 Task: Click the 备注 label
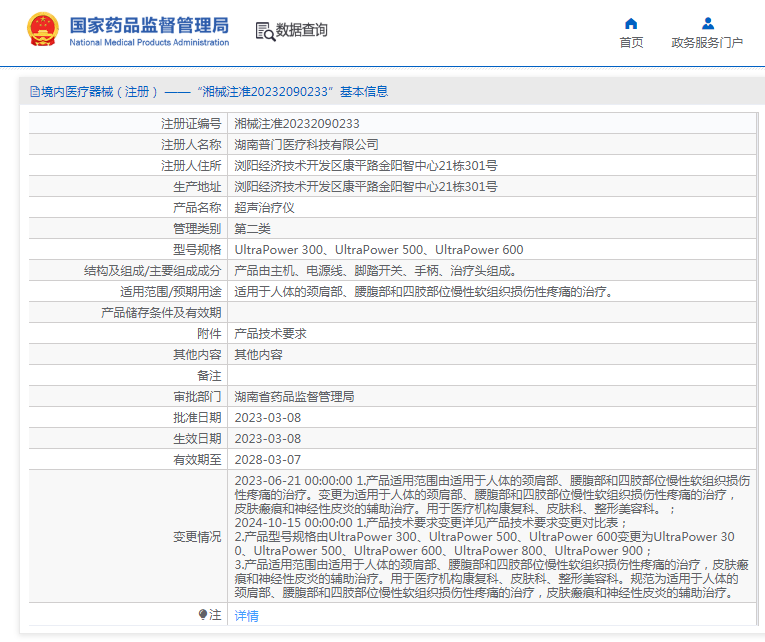[x=209, y=376]
